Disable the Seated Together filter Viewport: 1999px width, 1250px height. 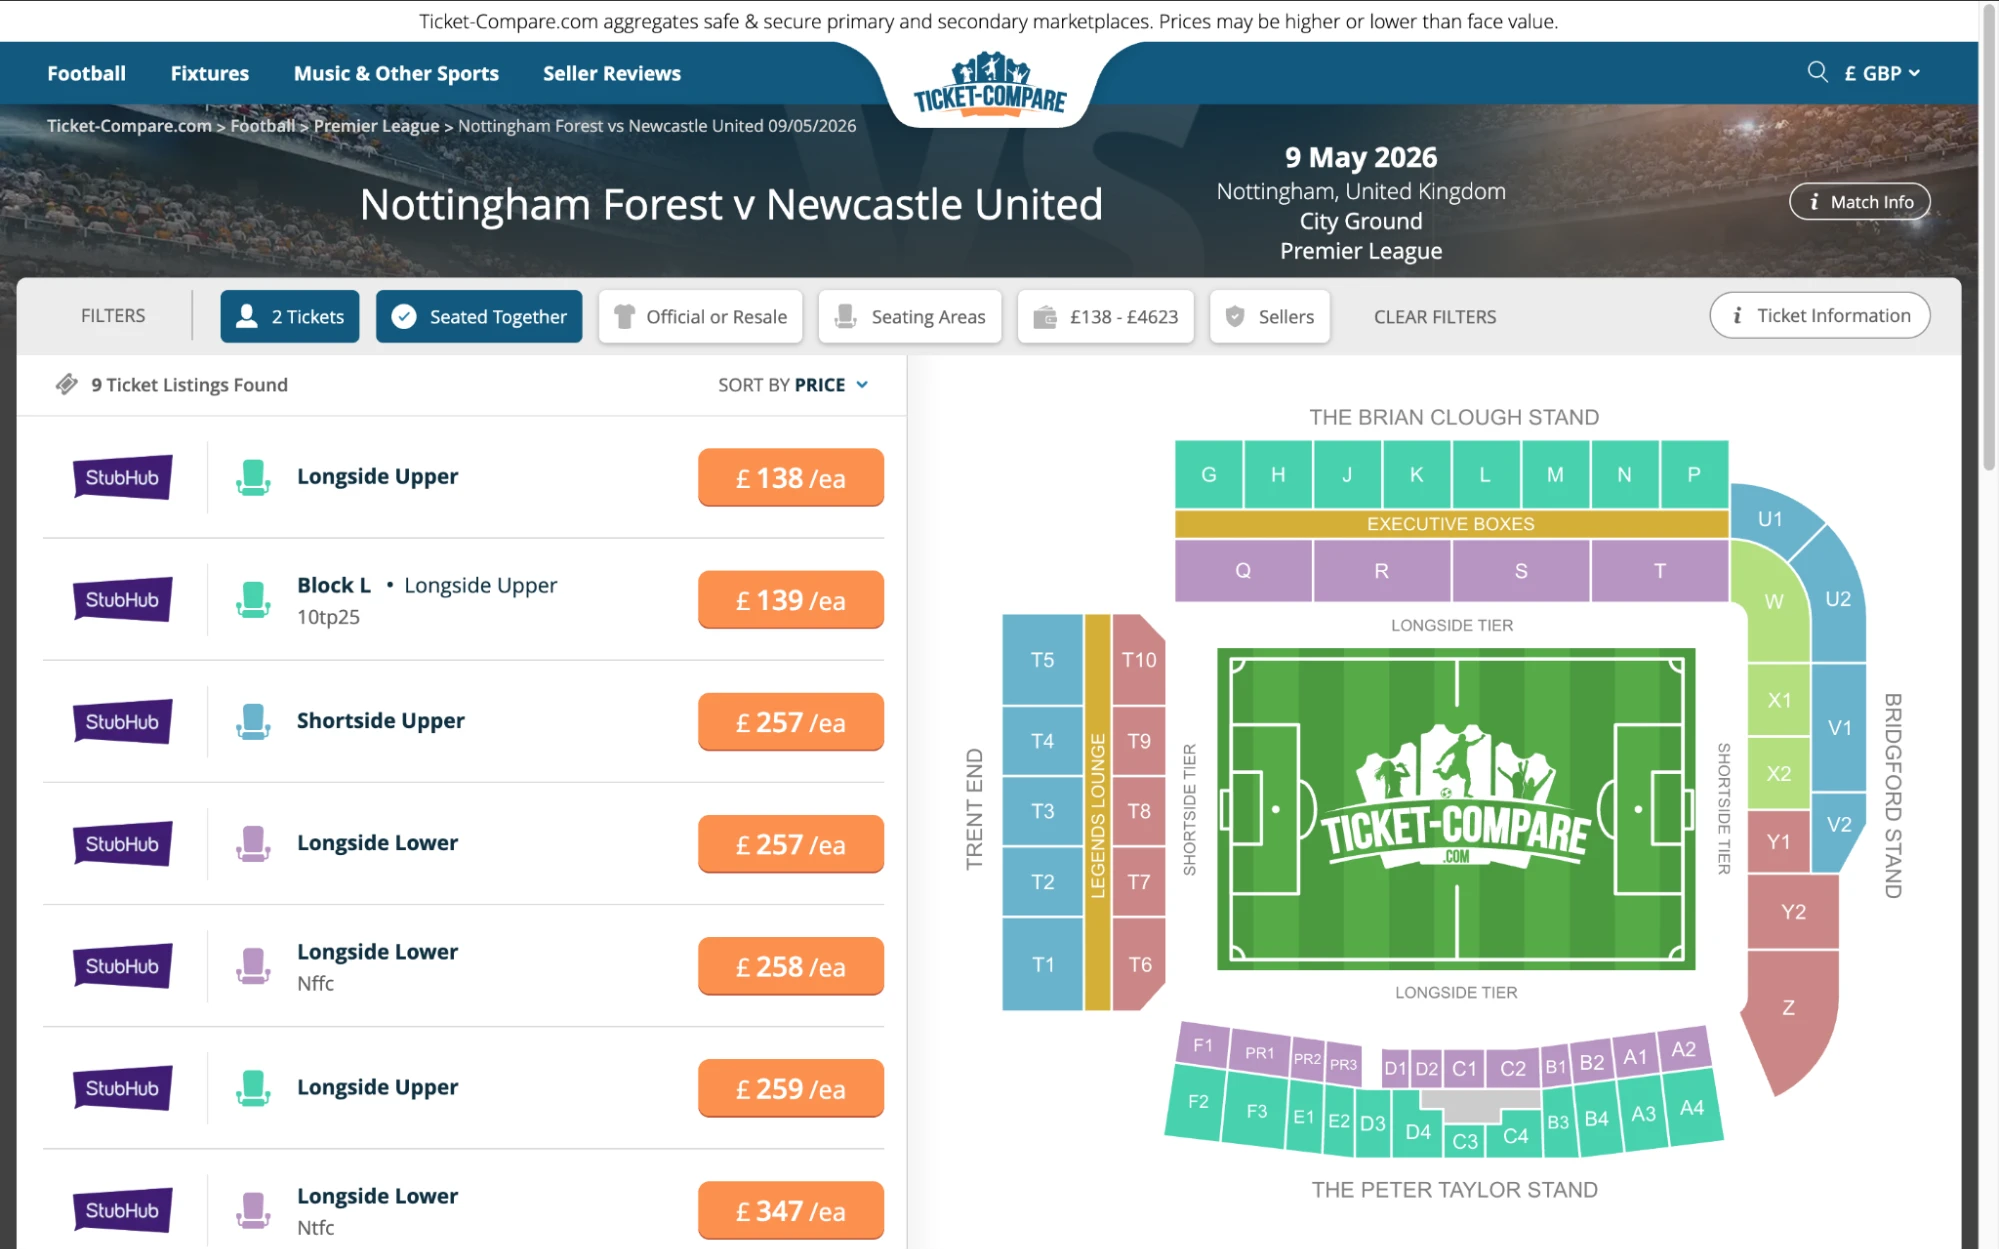(x=478, y=316)
